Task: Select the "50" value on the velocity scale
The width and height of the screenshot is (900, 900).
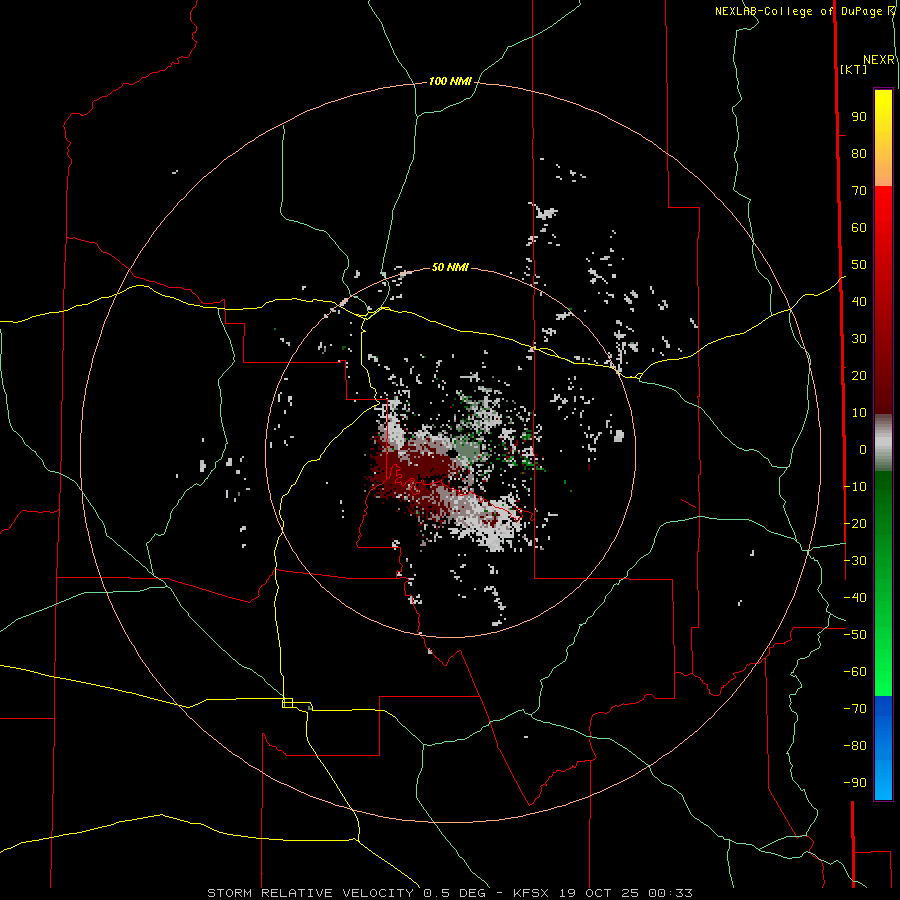Action: point(859,265)
